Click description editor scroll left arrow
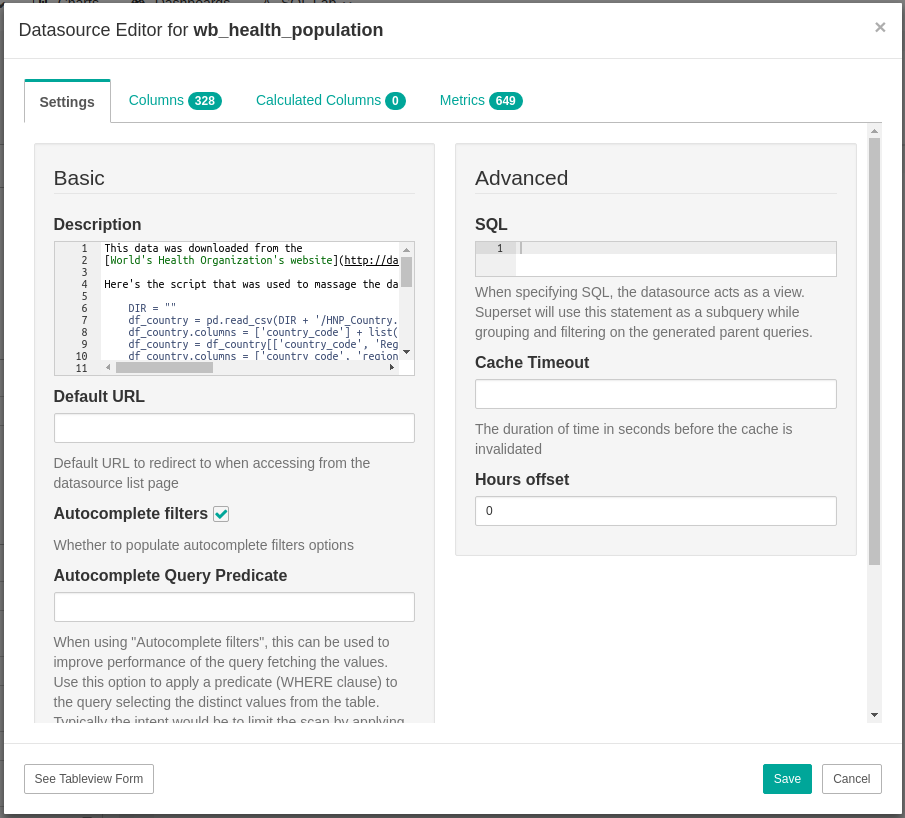Image resolution: width=905 pixels, height=818 pixels. [x=108, y=367]
